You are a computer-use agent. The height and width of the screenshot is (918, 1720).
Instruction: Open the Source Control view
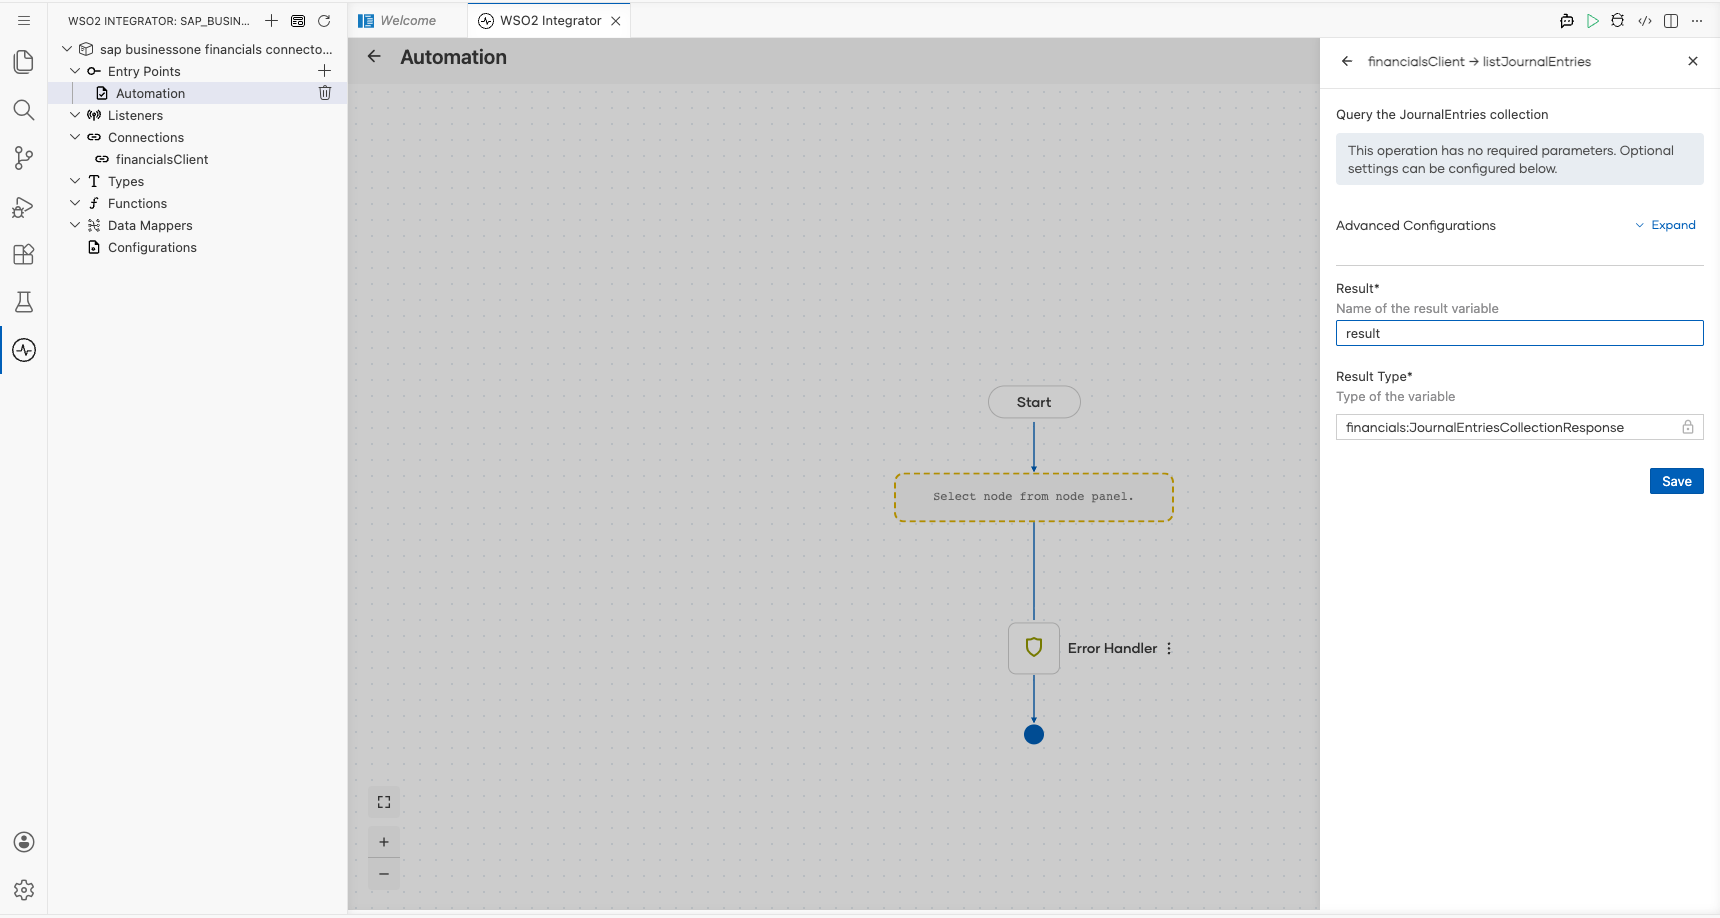tap(24, 158)
